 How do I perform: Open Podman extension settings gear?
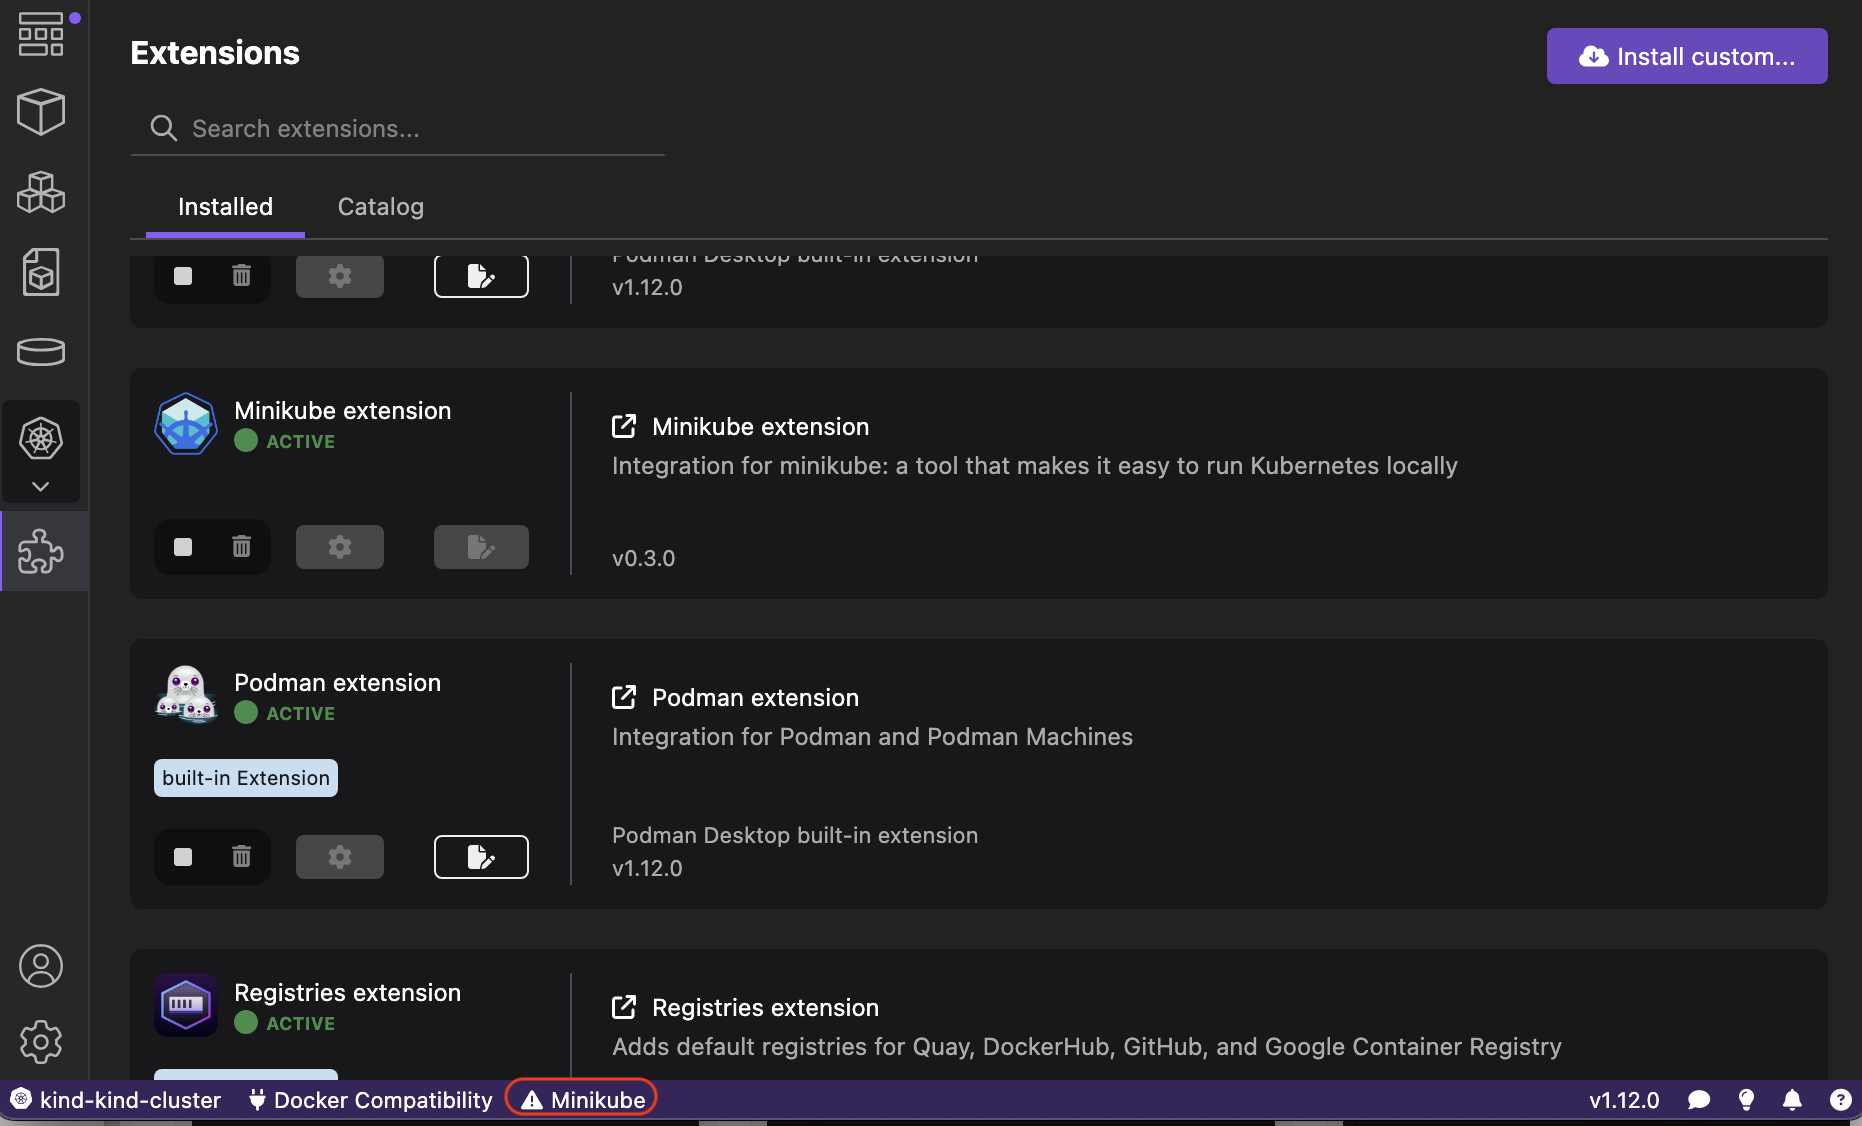[340, 857]
